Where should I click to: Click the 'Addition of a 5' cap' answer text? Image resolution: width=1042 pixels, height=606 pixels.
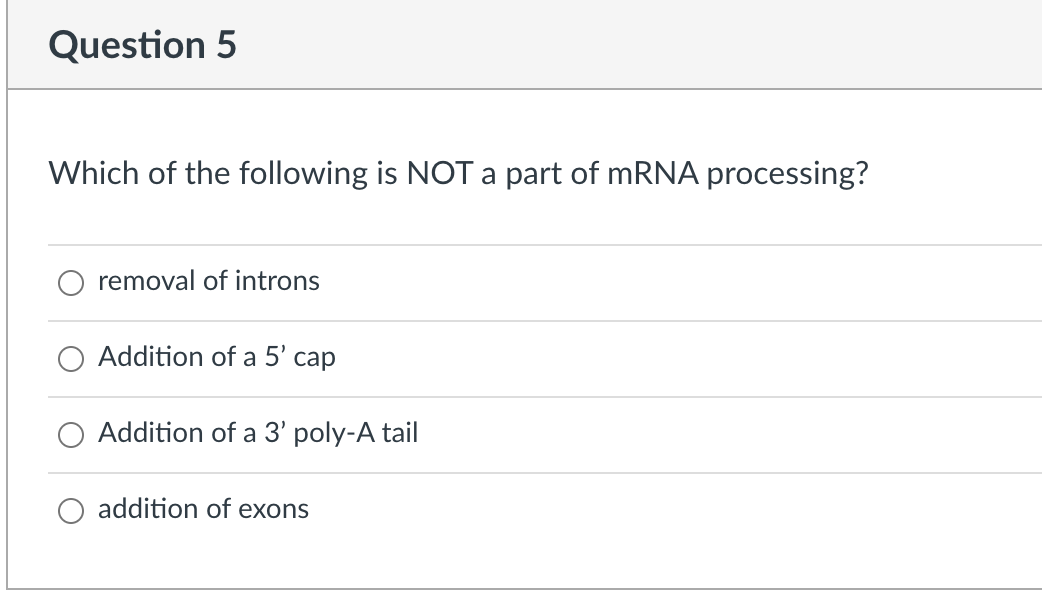point(217,357)
